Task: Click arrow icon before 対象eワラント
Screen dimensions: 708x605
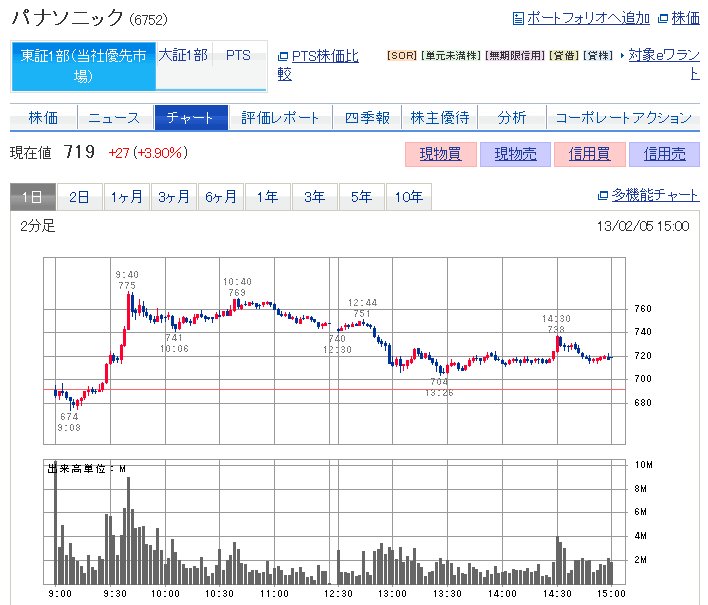Action: point(622,56)
